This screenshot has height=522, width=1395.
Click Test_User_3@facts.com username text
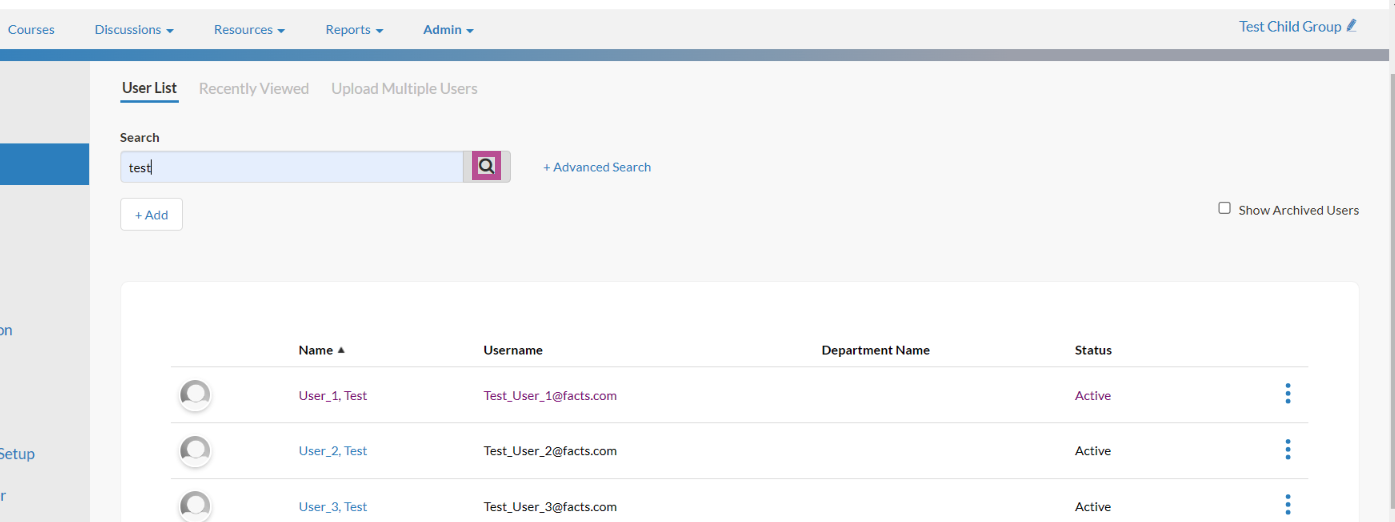tap(550, 507)
